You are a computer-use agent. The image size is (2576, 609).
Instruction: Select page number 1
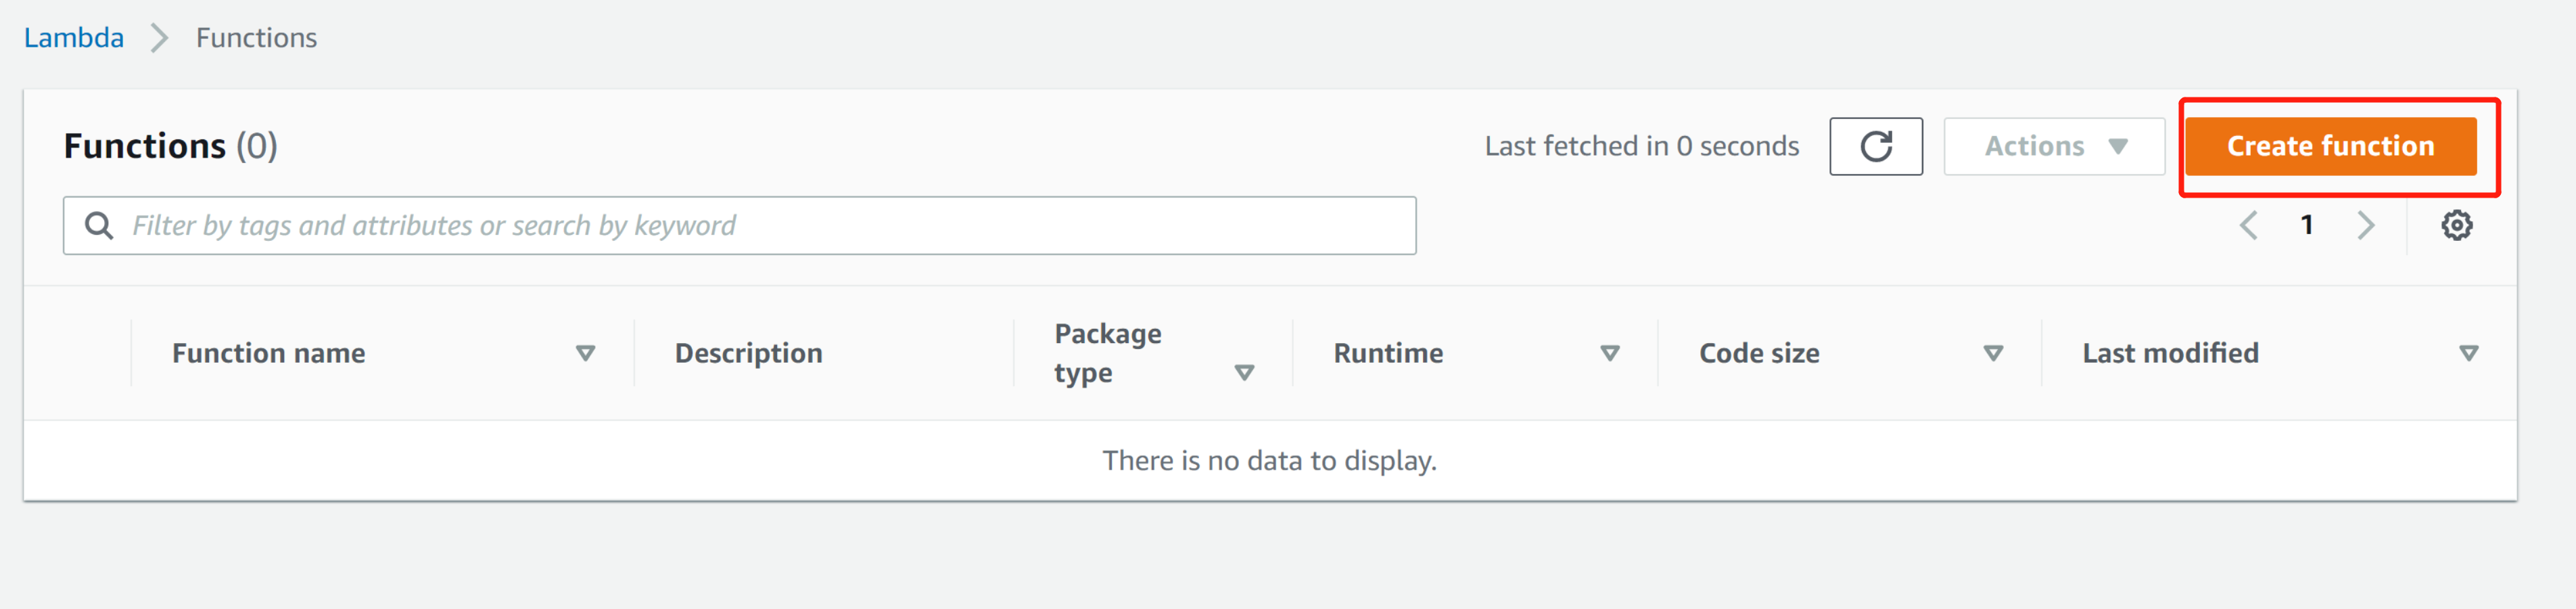pos(2307,225)
